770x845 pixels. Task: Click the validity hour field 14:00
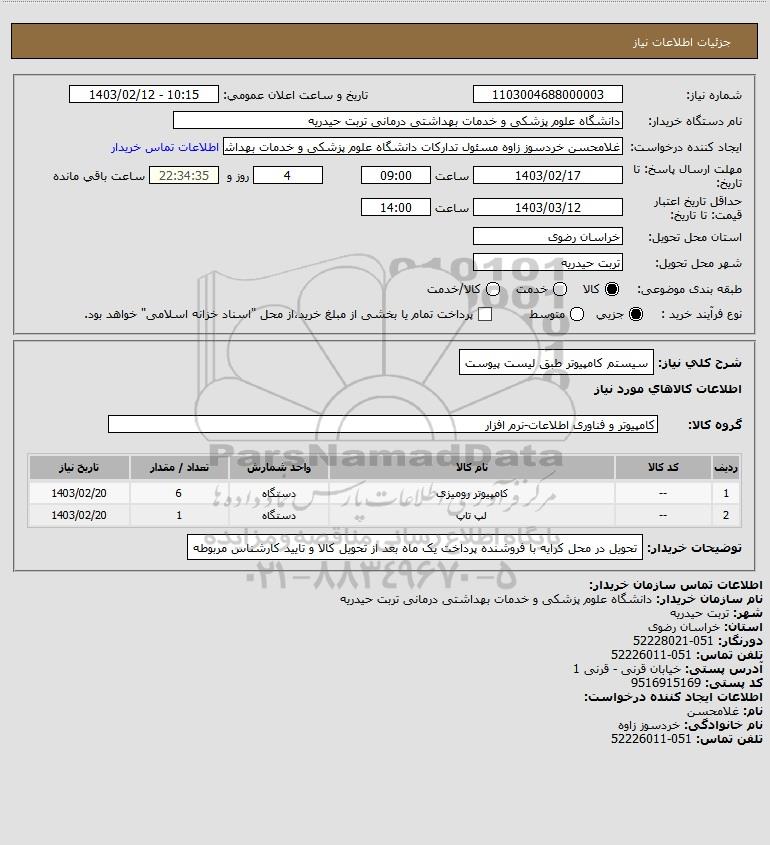point(396,207)
